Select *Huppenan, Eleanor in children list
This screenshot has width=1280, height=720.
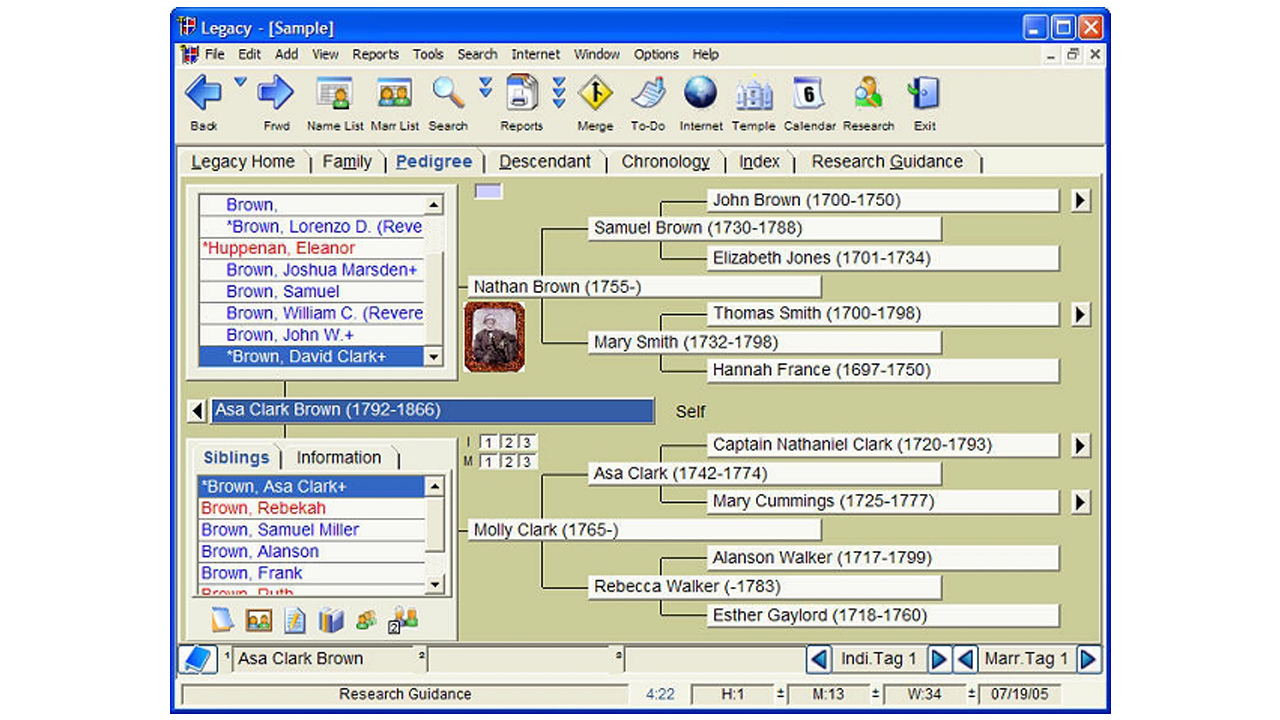(x=312, y=248)
